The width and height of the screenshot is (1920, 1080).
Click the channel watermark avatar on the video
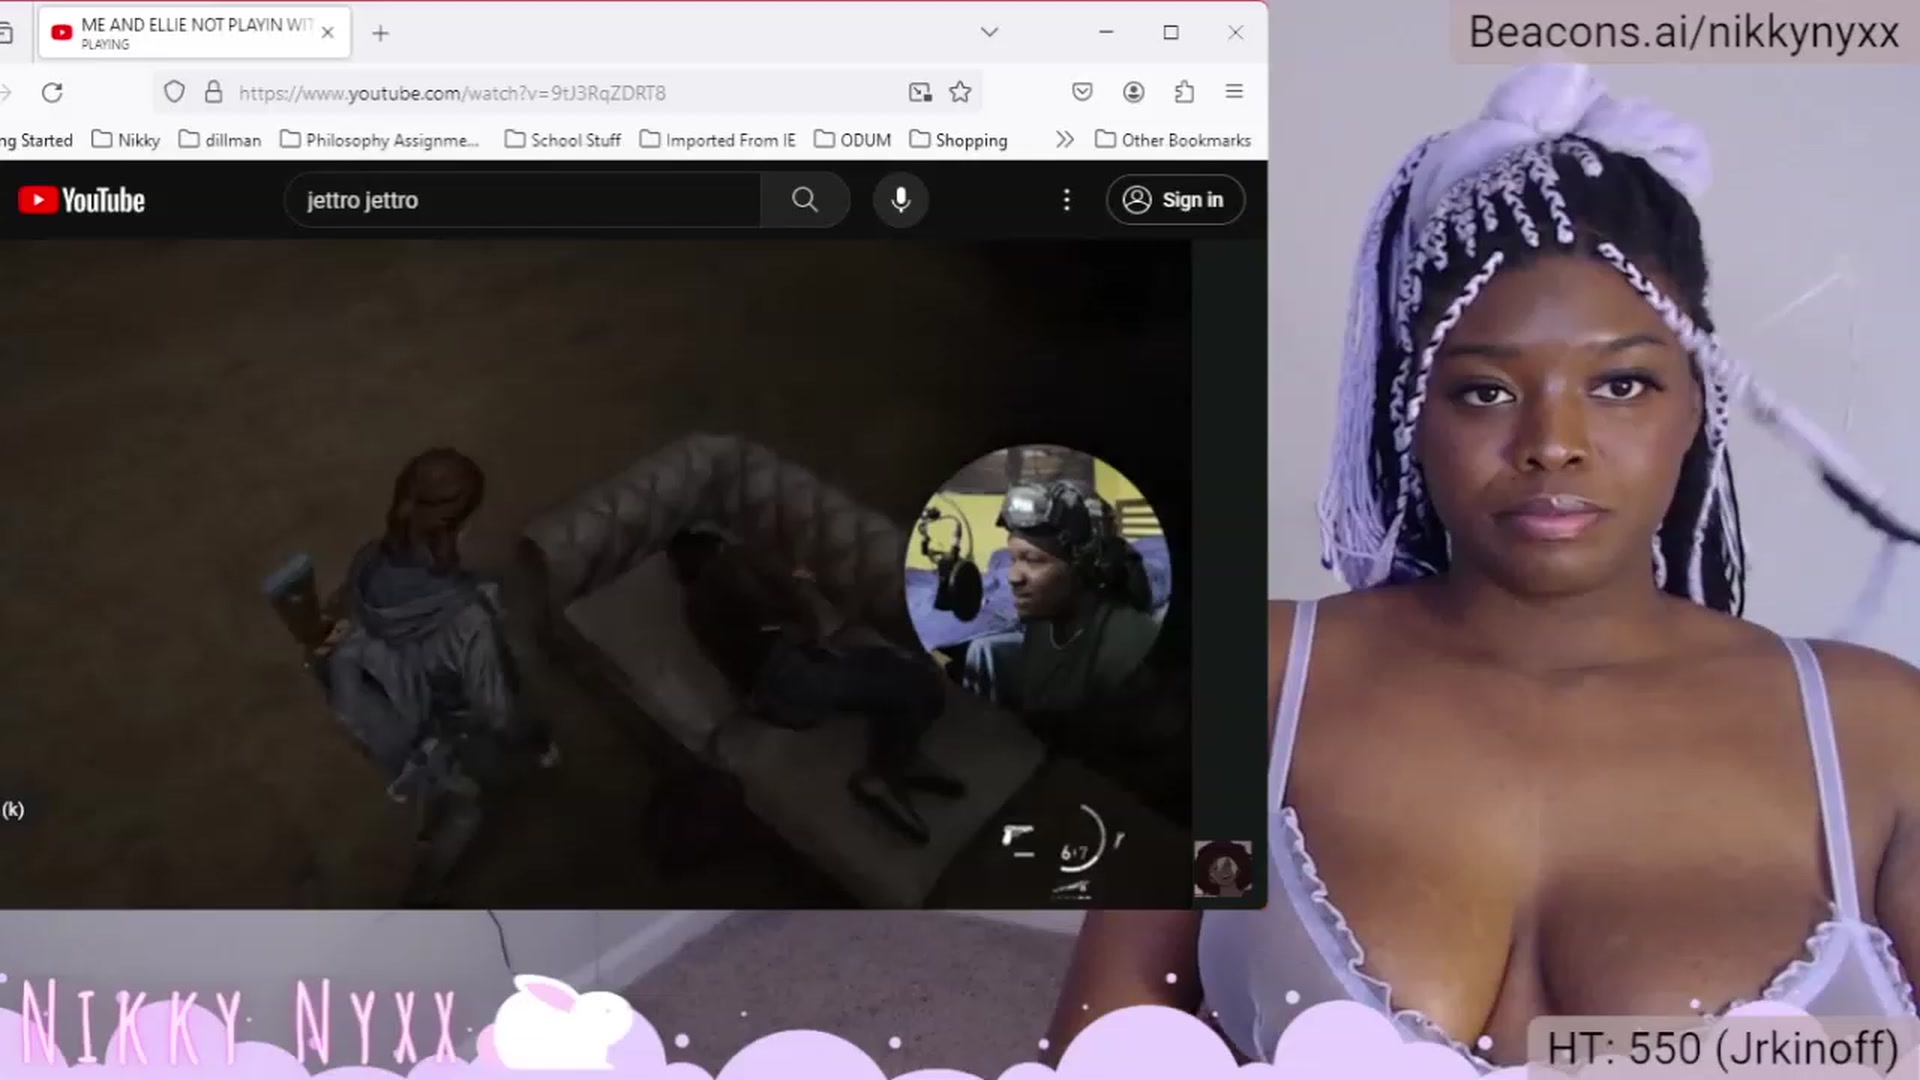[x=1222, y=868]
